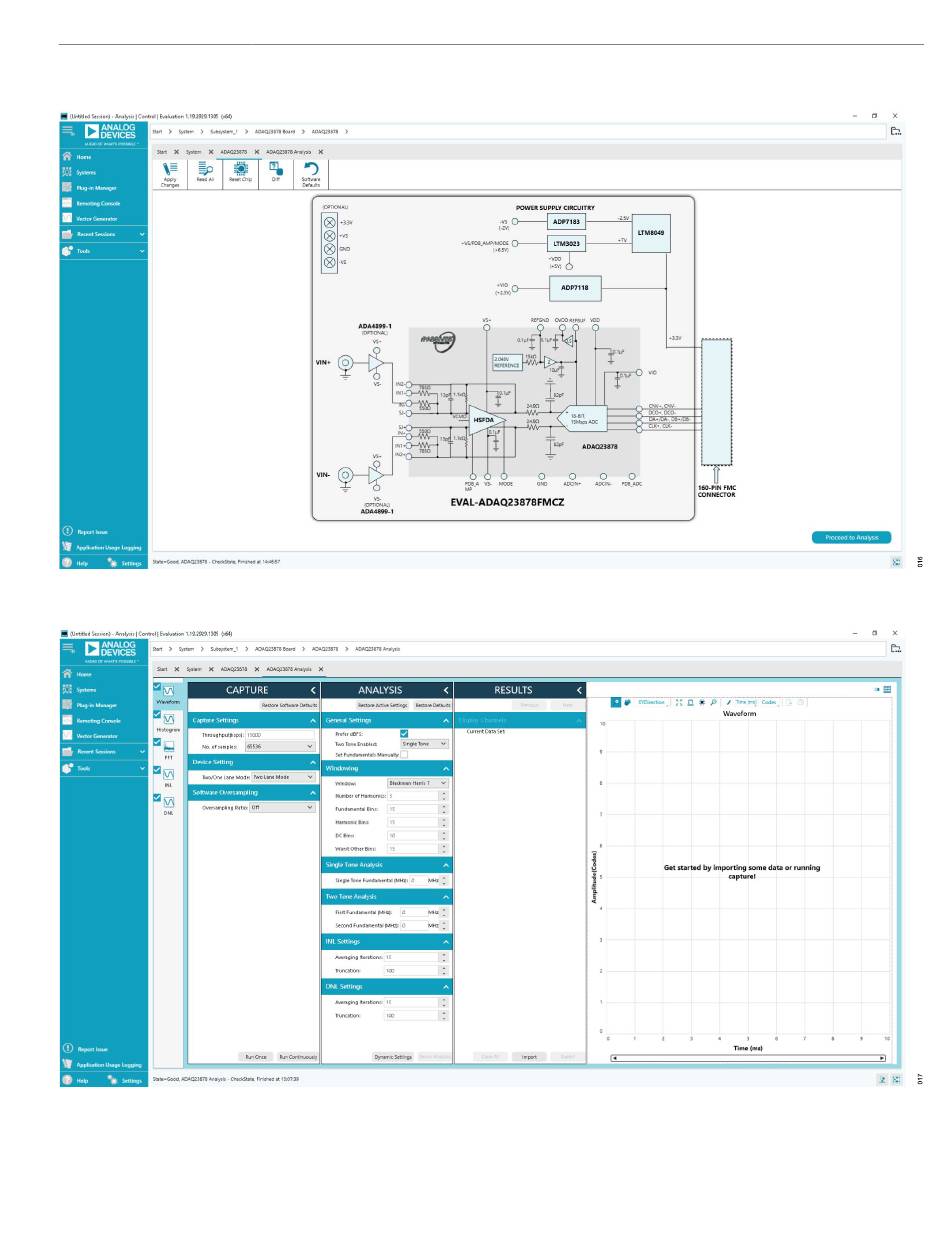
Task: Toggle the DNL checkbox
Action: [157, 797]
